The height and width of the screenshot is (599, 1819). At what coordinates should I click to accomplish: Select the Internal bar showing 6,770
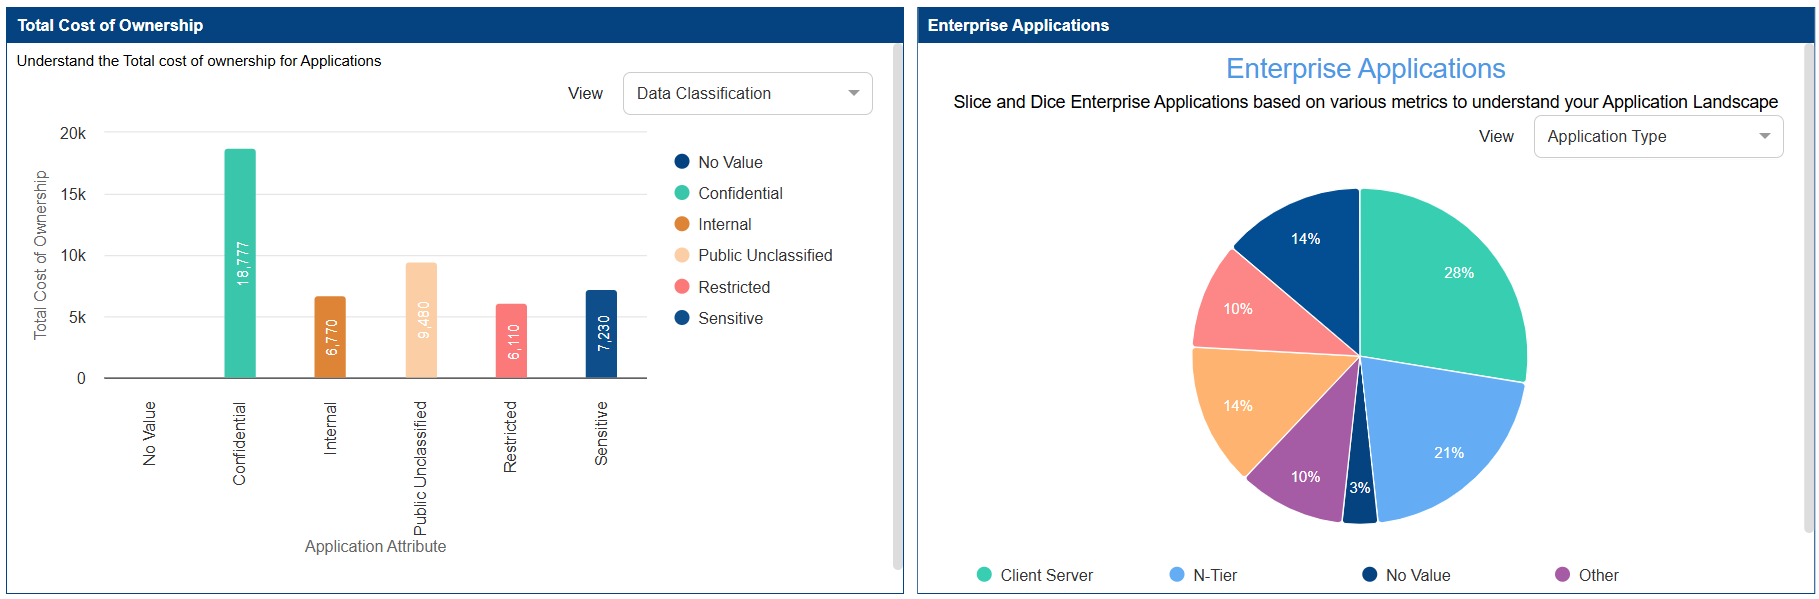tap(330, 337)
